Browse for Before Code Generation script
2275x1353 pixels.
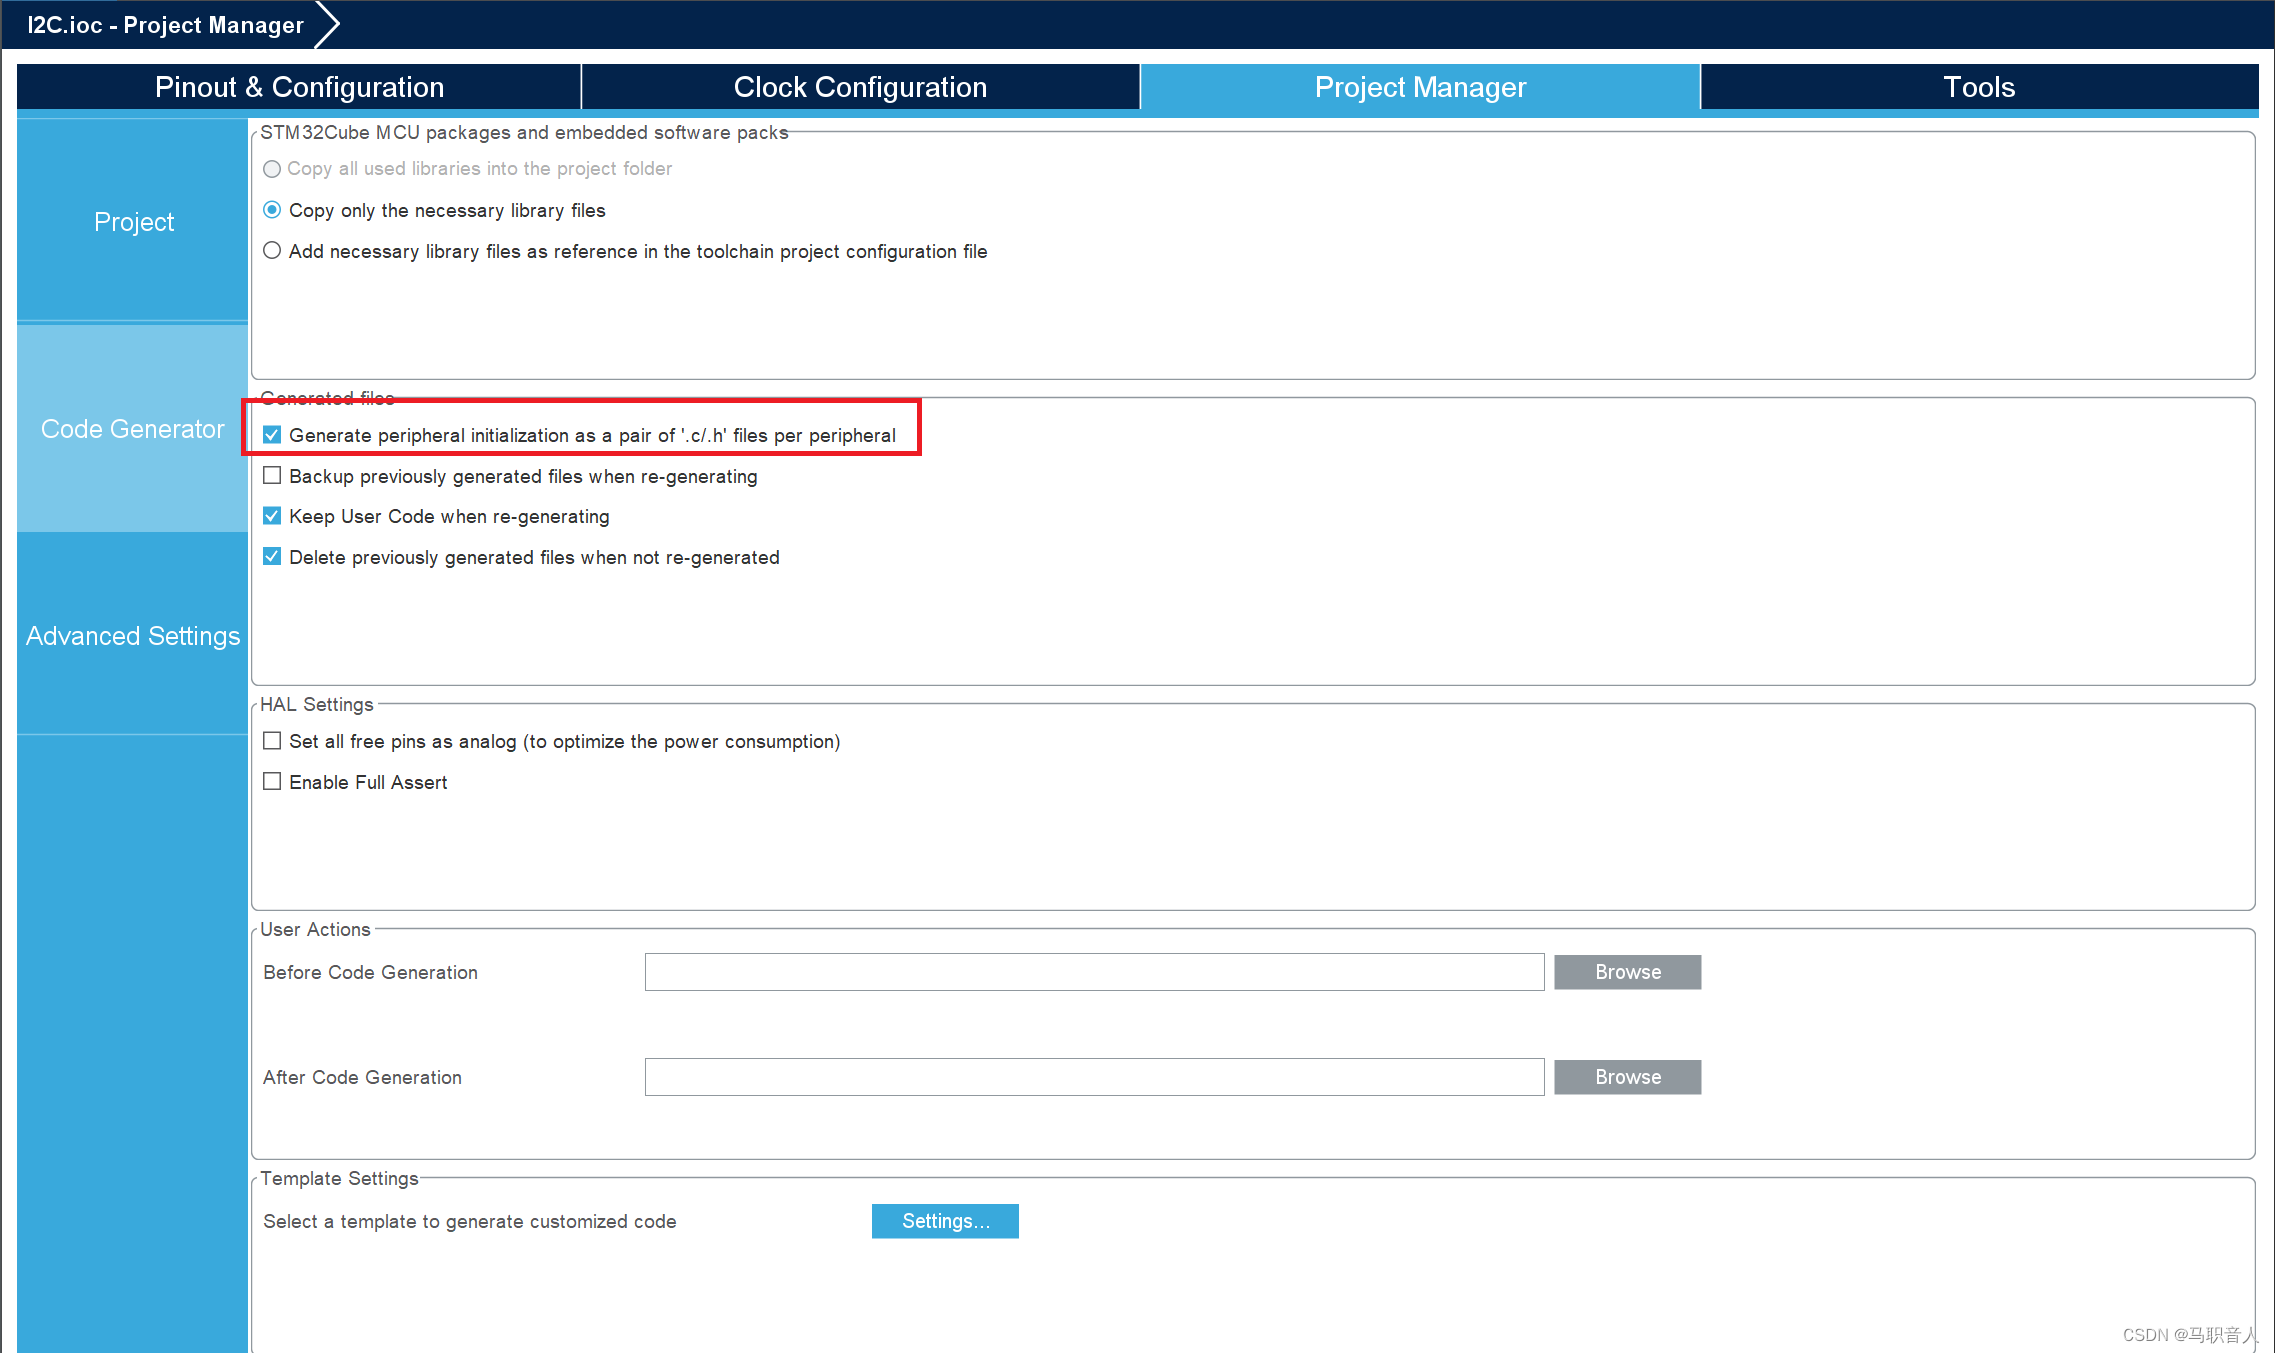1627,972
